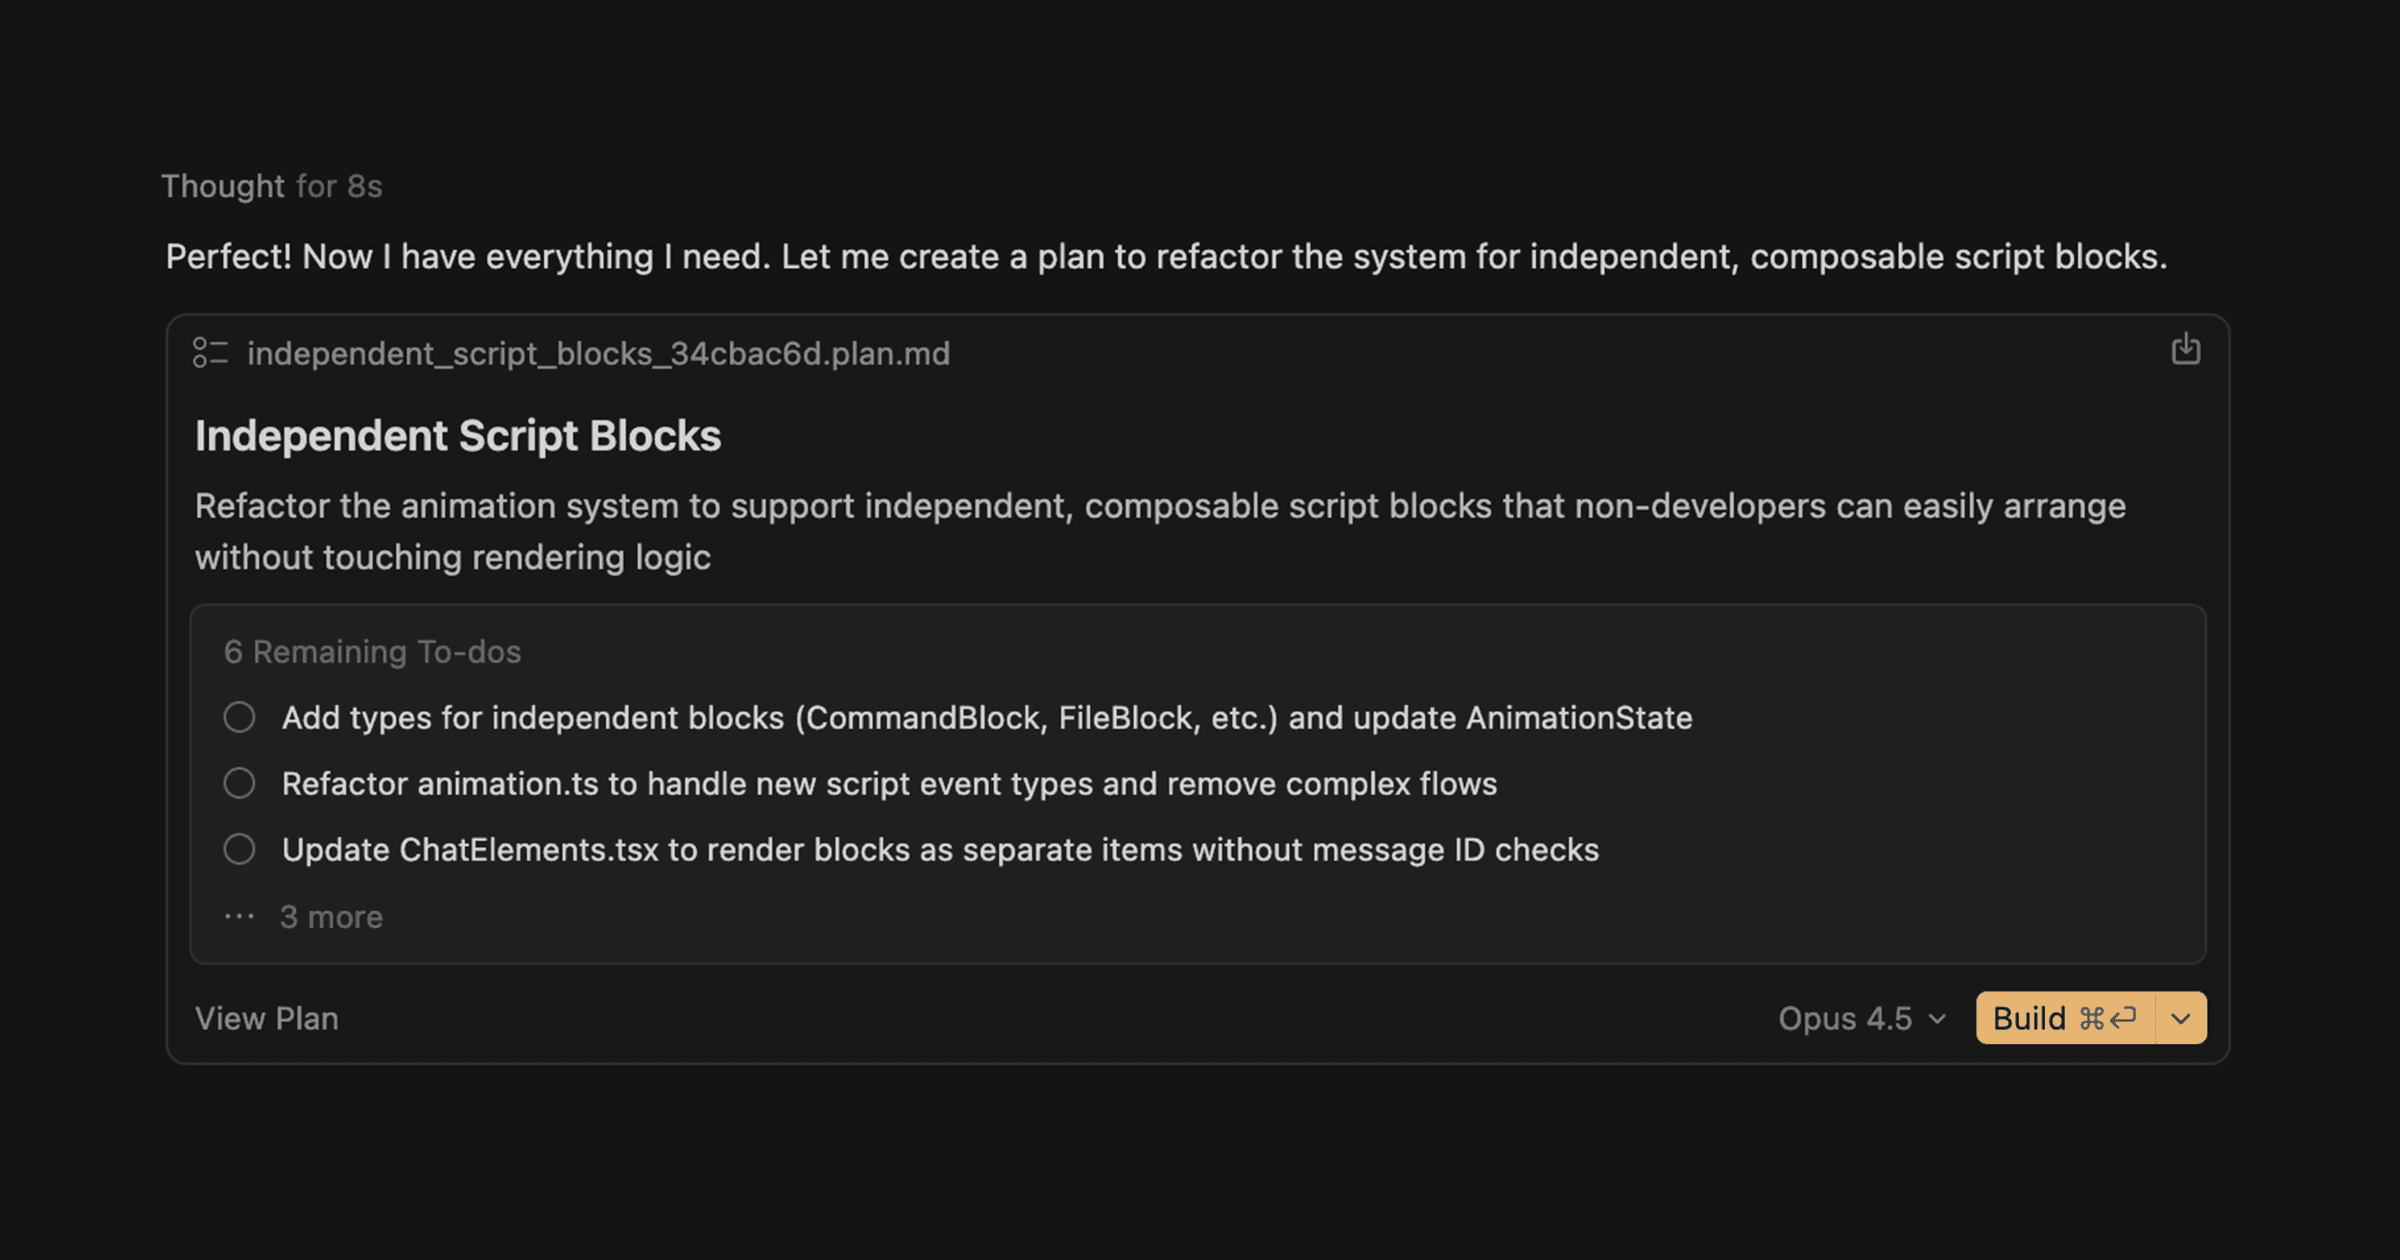The height and width of the screenshot is (1260, 2400).
Task: Open independent_script_blocks_34cbac6d.plan.md
Action: (598, 353)
